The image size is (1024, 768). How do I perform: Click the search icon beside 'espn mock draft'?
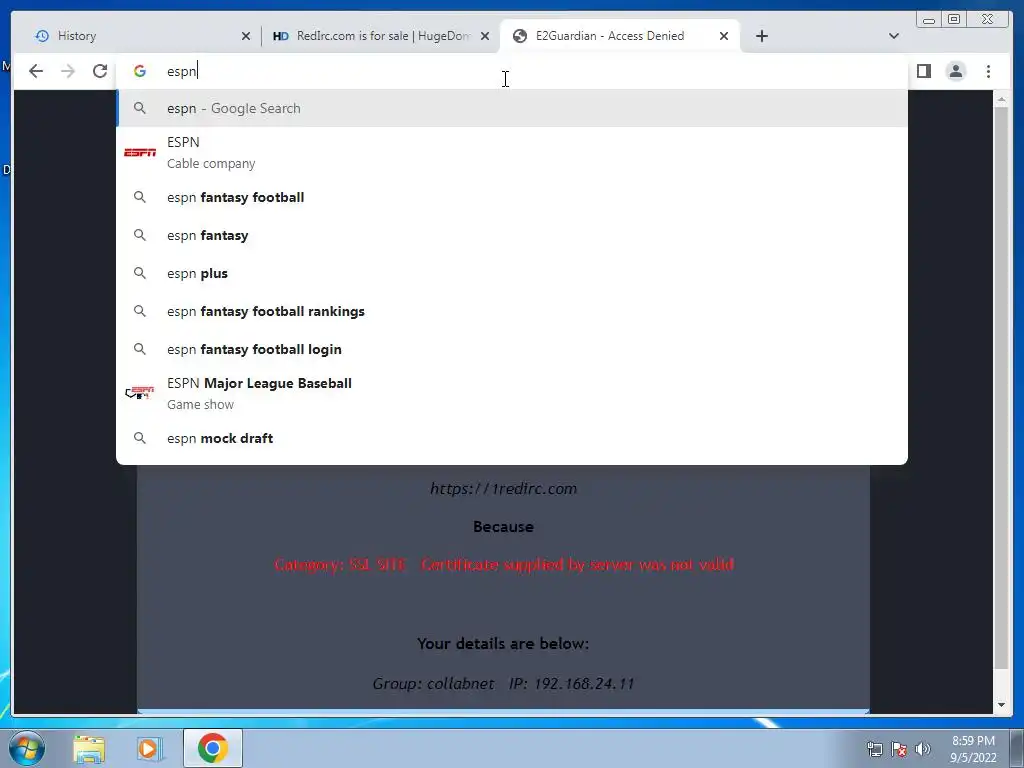point(140,438)
